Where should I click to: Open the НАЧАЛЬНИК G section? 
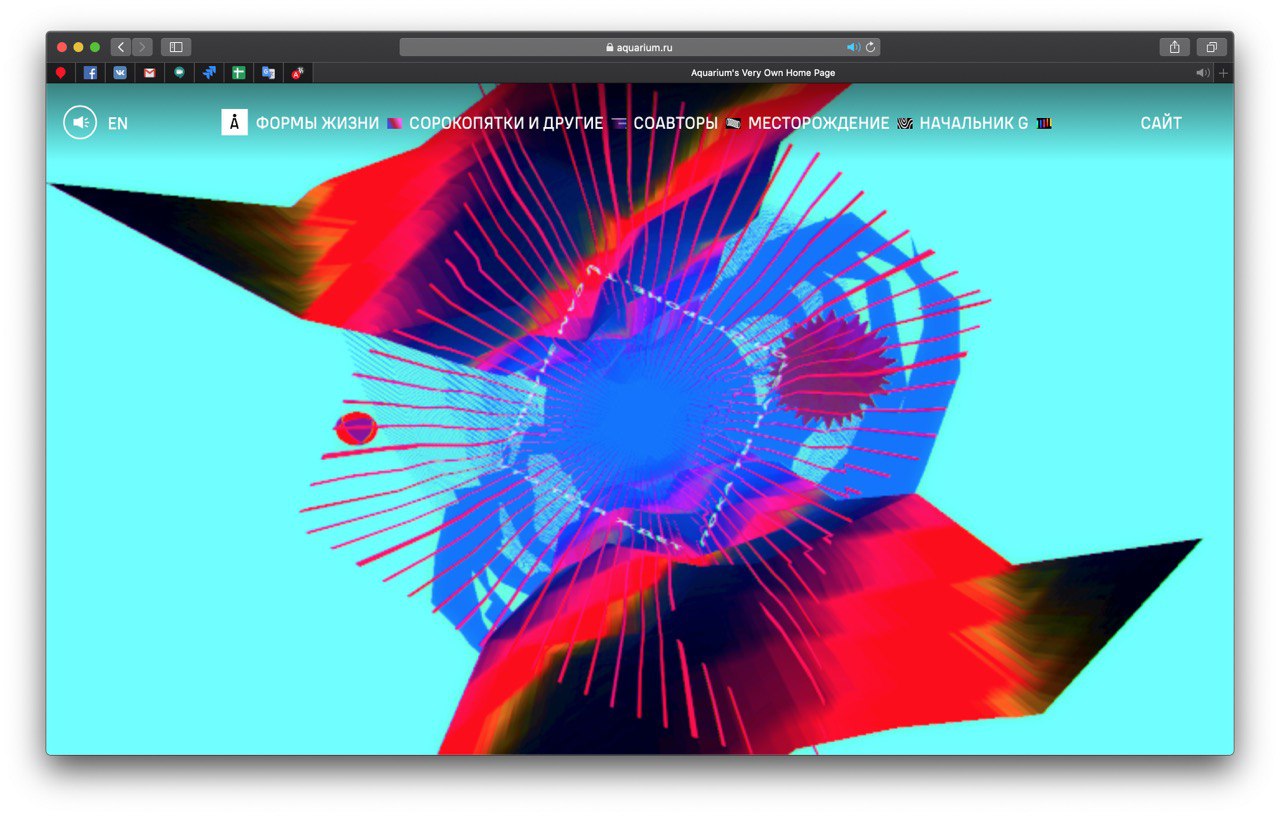974,124
